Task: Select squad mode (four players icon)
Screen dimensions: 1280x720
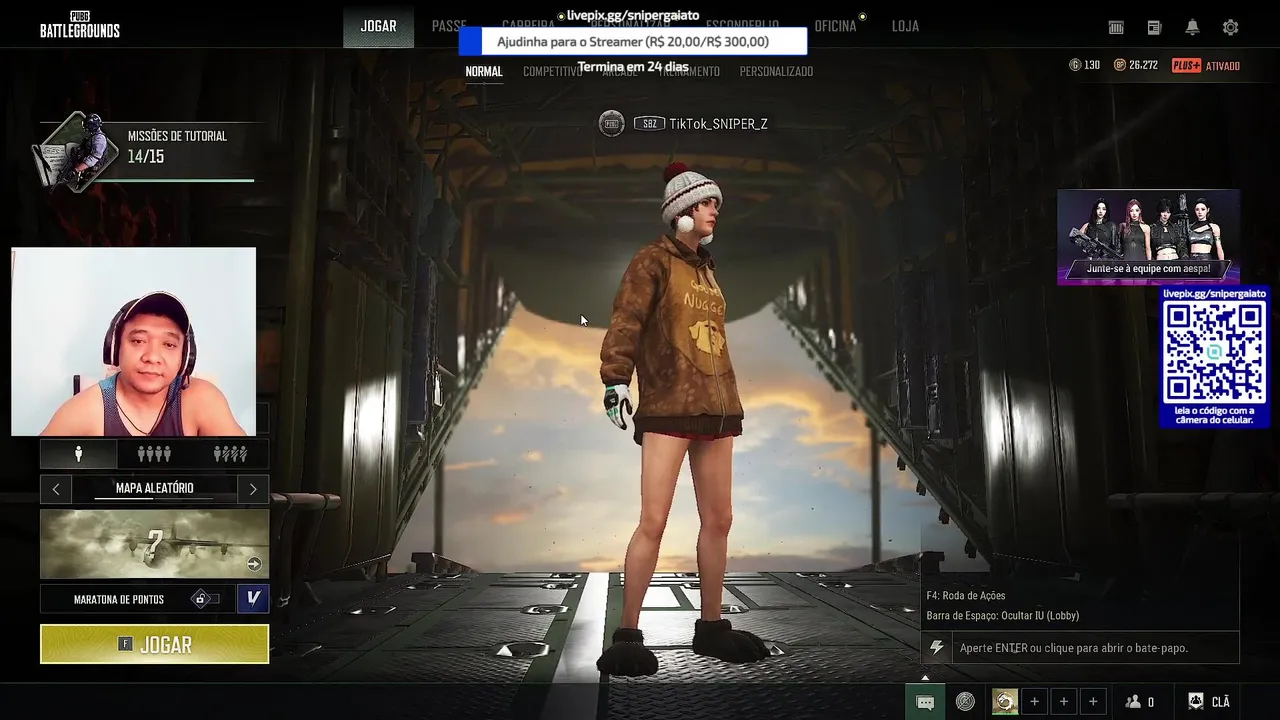Action: point(154,454)
